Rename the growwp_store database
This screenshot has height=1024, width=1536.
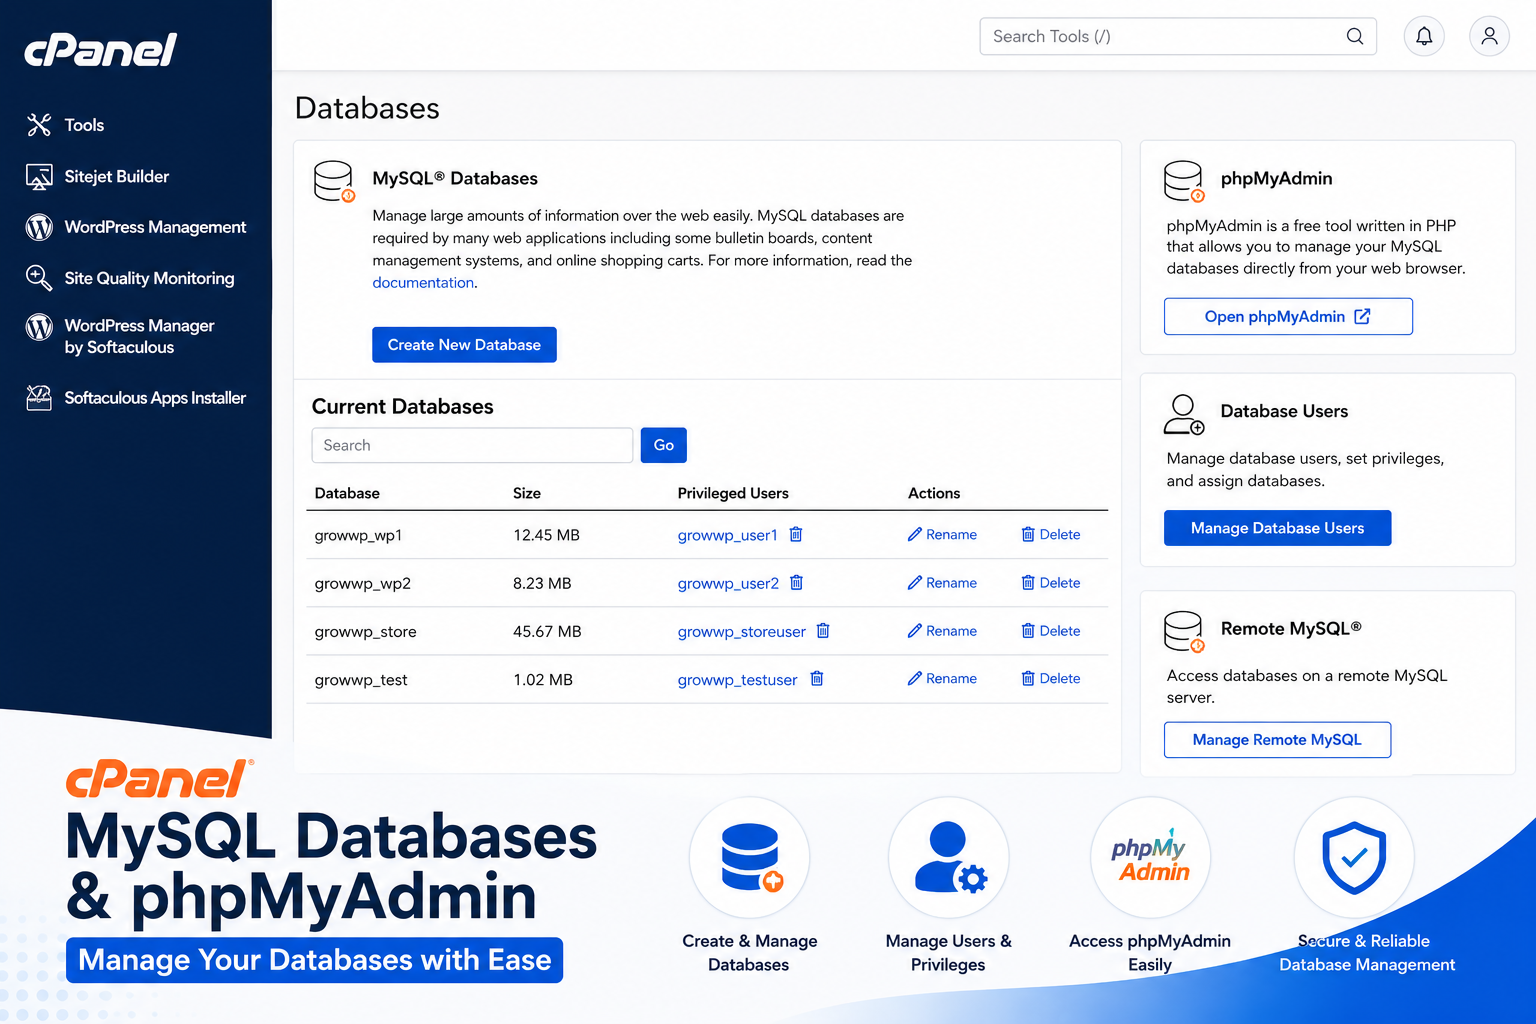point(942,631)
